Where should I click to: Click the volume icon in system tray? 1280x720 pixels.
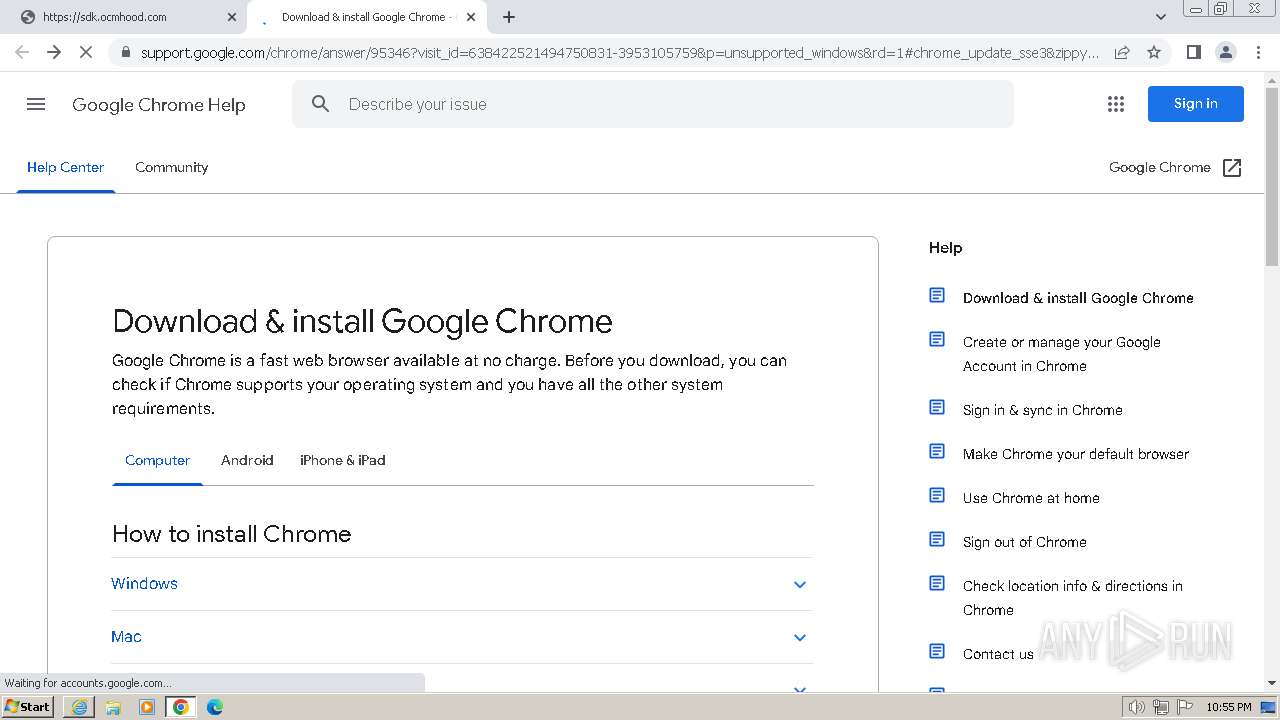pos(1137,707)
